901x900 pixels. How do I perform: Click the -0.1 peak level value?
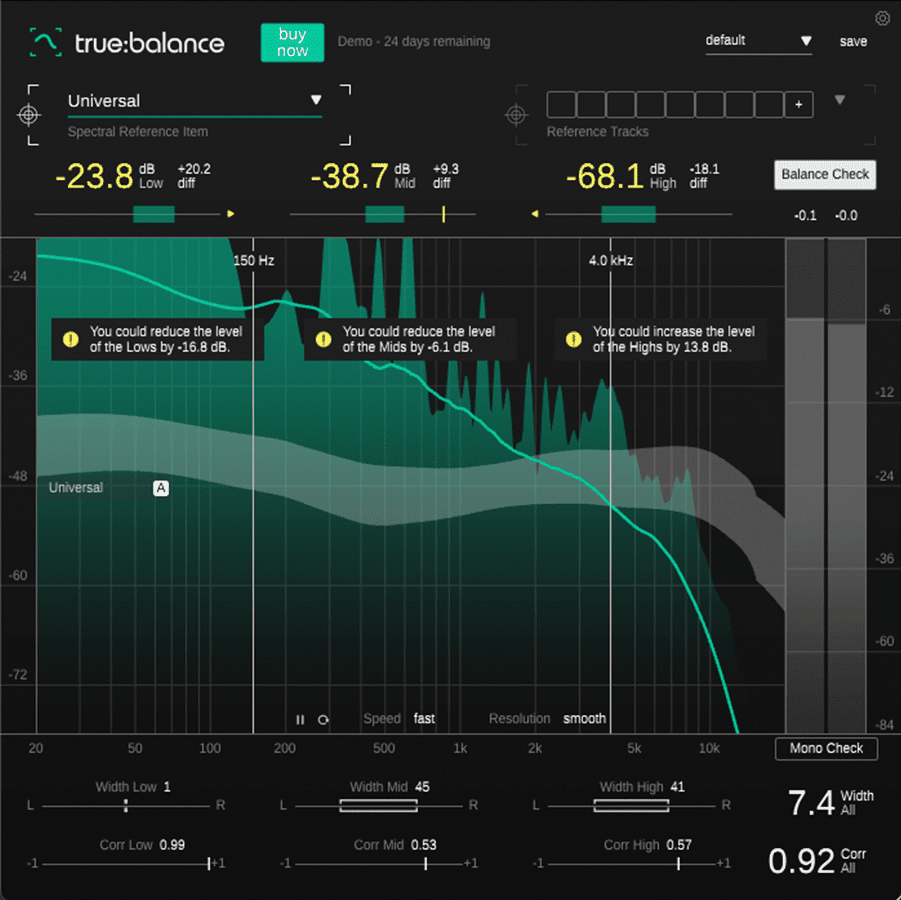(x=805, y=216)
